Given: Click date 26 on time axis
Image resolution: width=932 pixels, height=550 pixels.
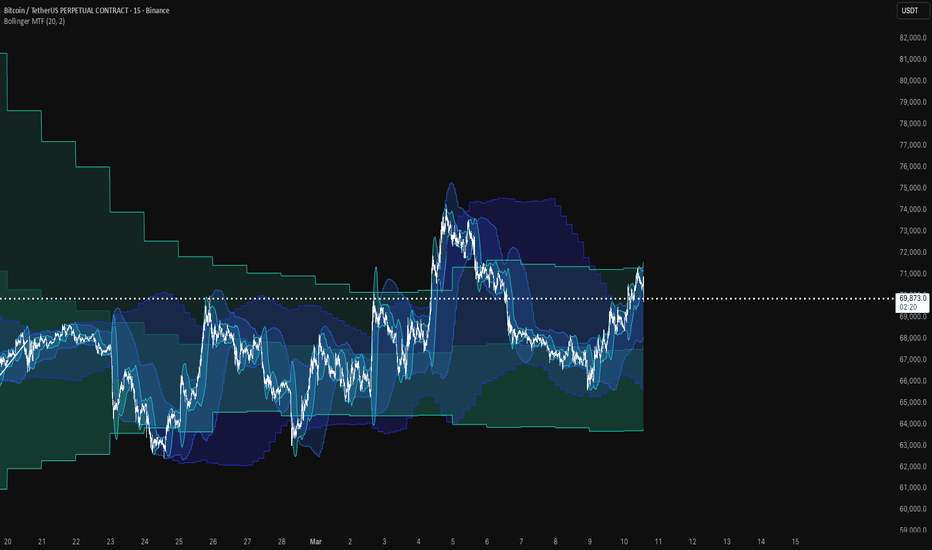Looking at the screenshot, I should tap(213, 542).
